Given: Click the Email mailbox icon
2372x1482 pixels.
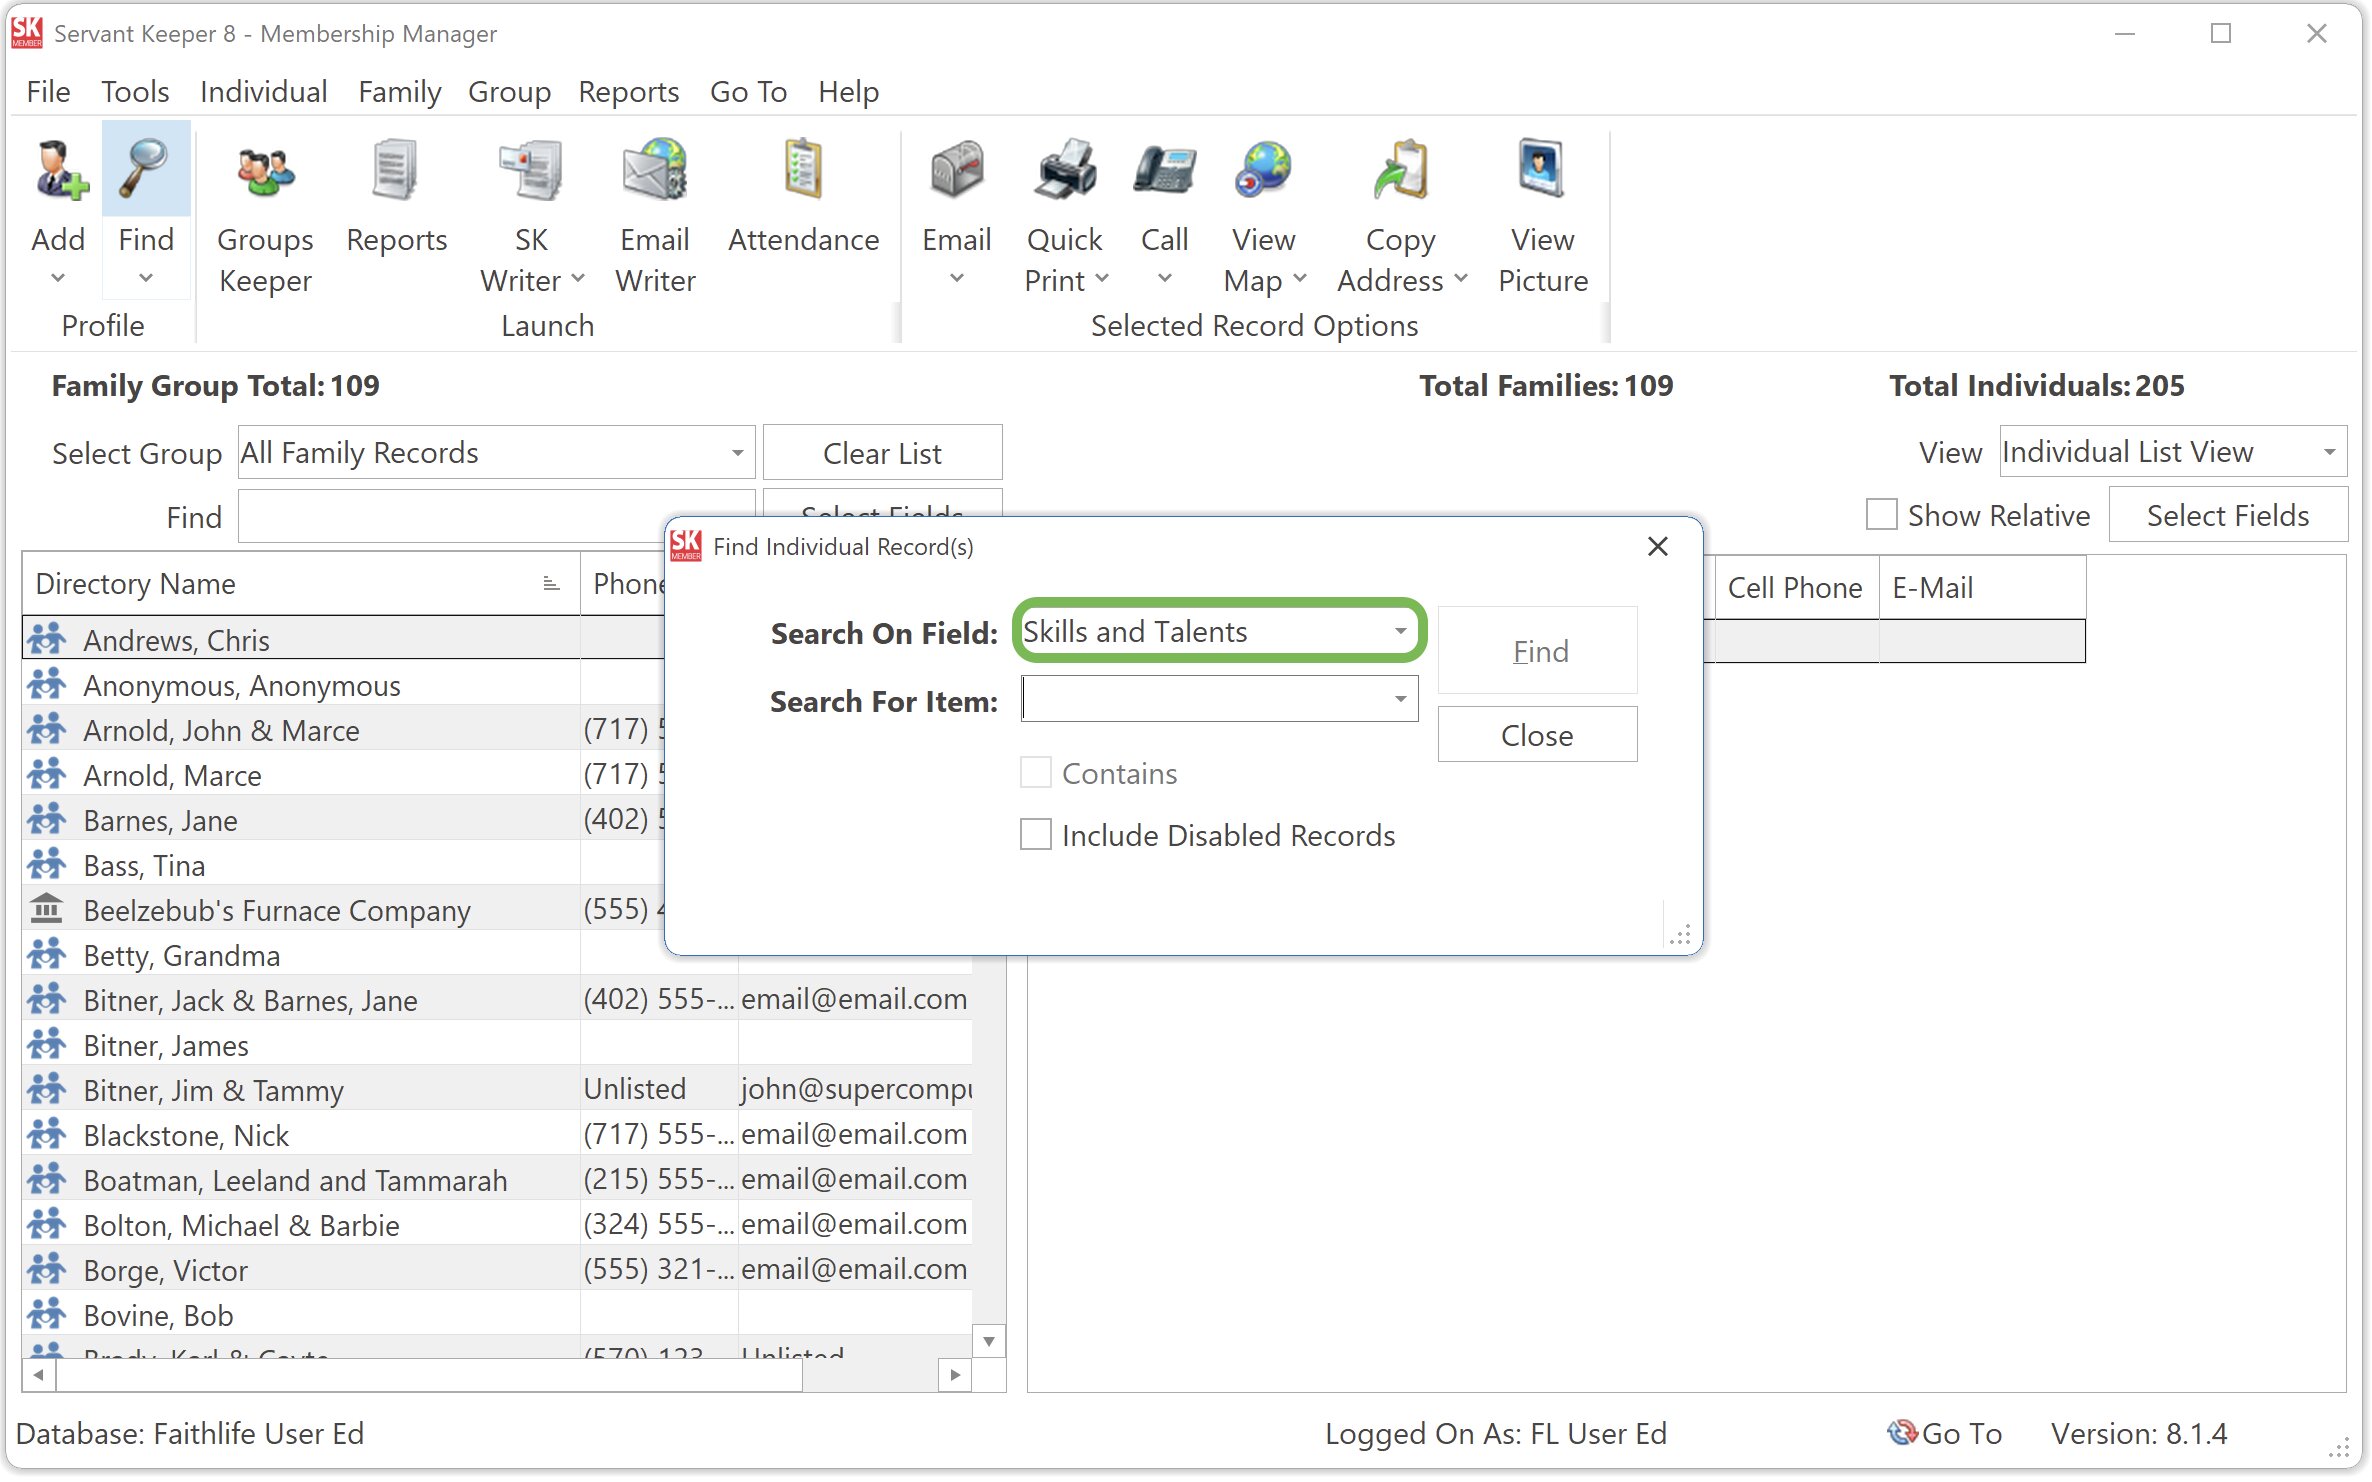Looking at the screenshot, I should tap(956, 170).
